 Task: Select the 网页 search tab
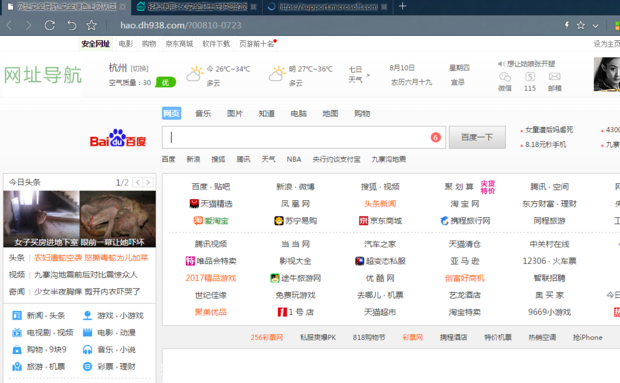click(171, 113)
